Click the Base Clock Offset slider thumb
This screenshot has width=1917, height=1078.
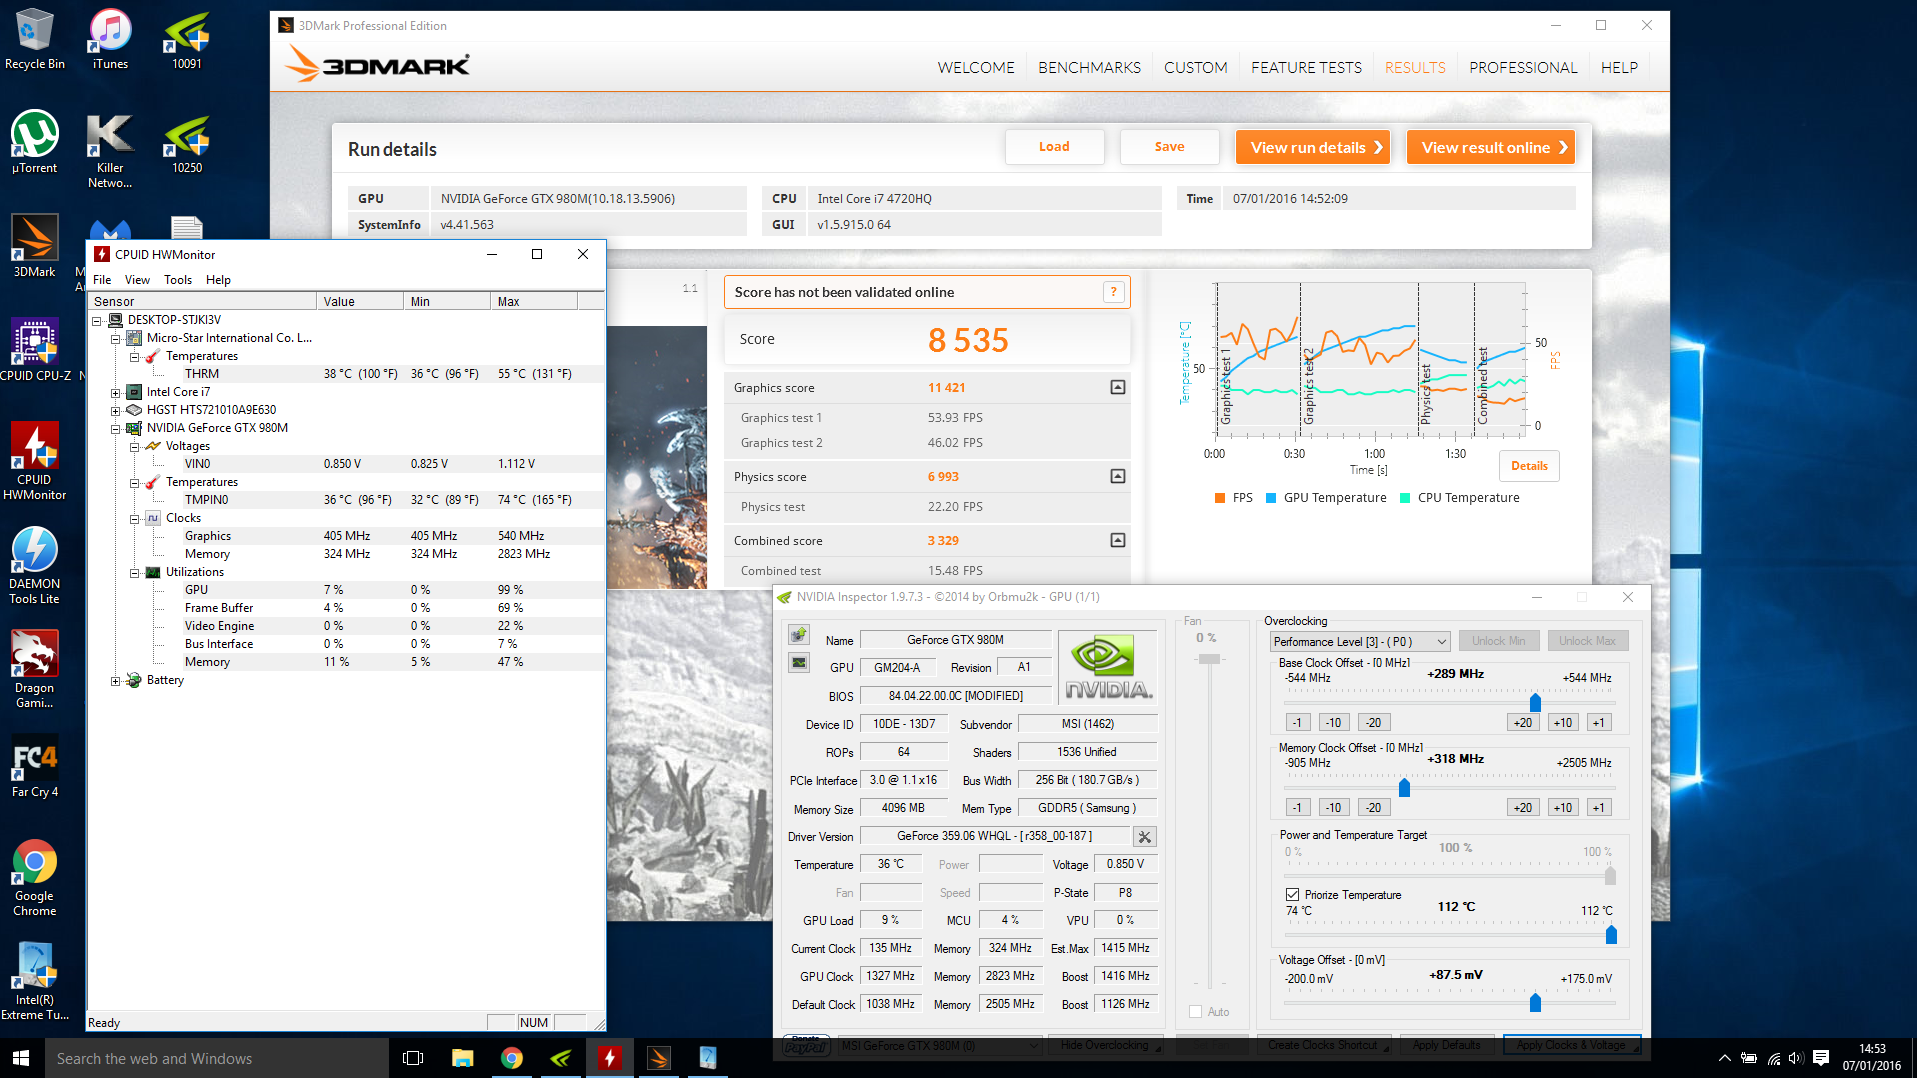[x=1535, y=702]
